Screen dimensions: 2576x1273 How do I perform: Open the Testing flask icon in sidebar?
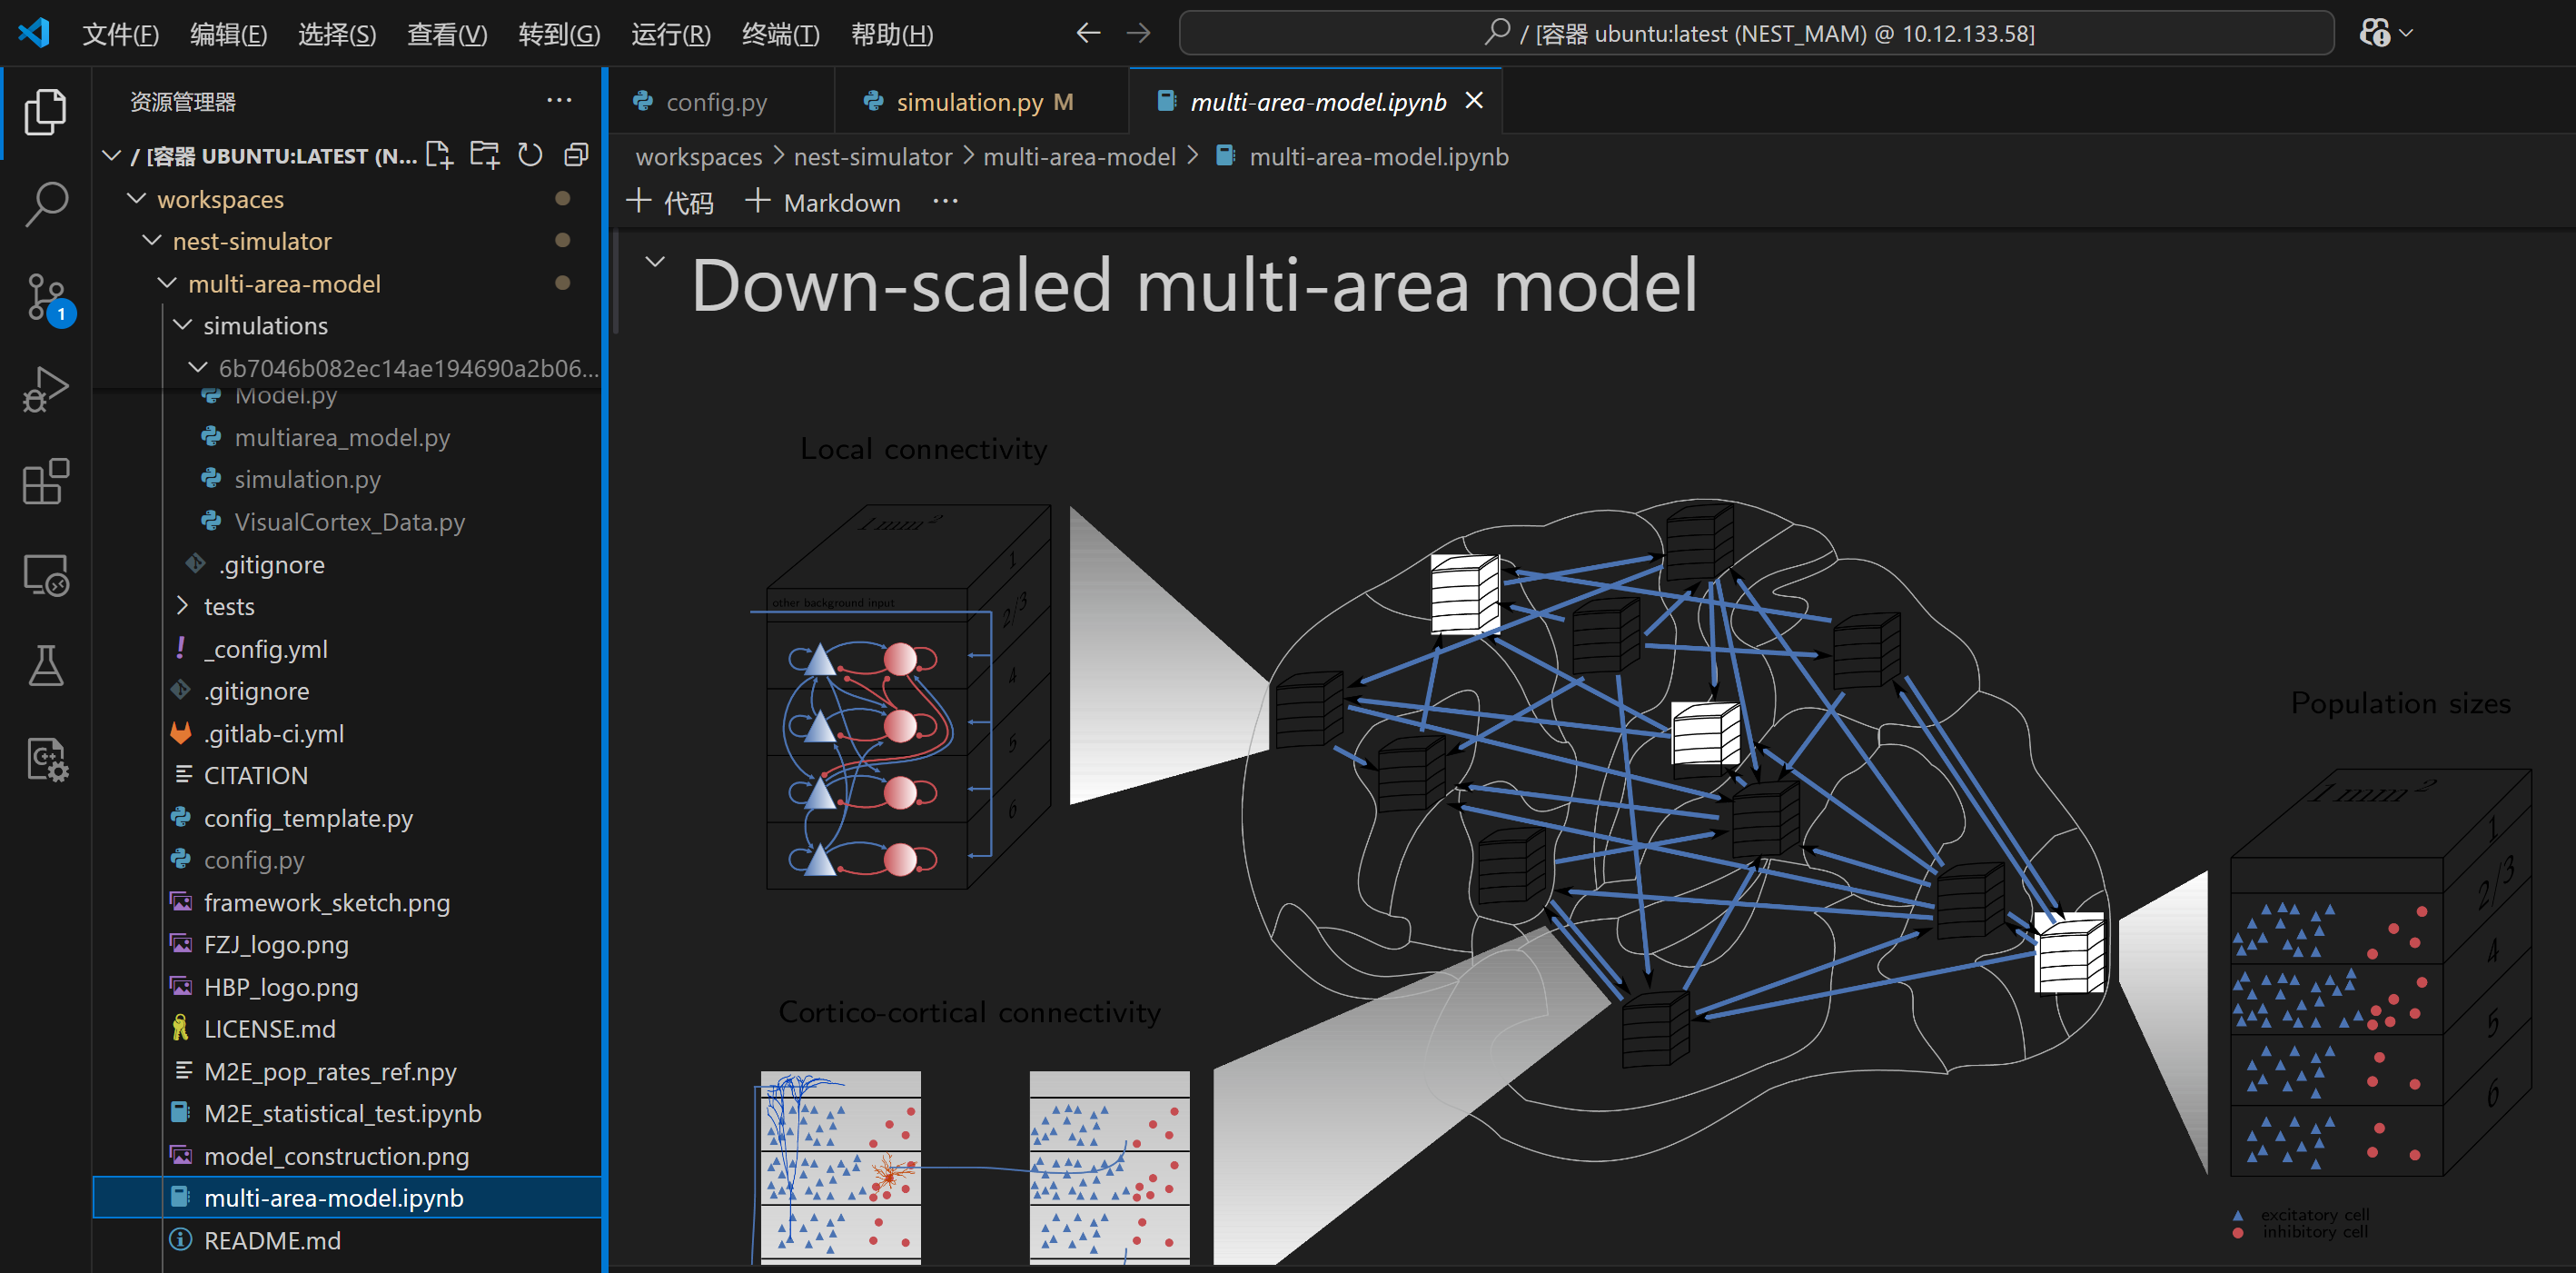pos(45,667)
